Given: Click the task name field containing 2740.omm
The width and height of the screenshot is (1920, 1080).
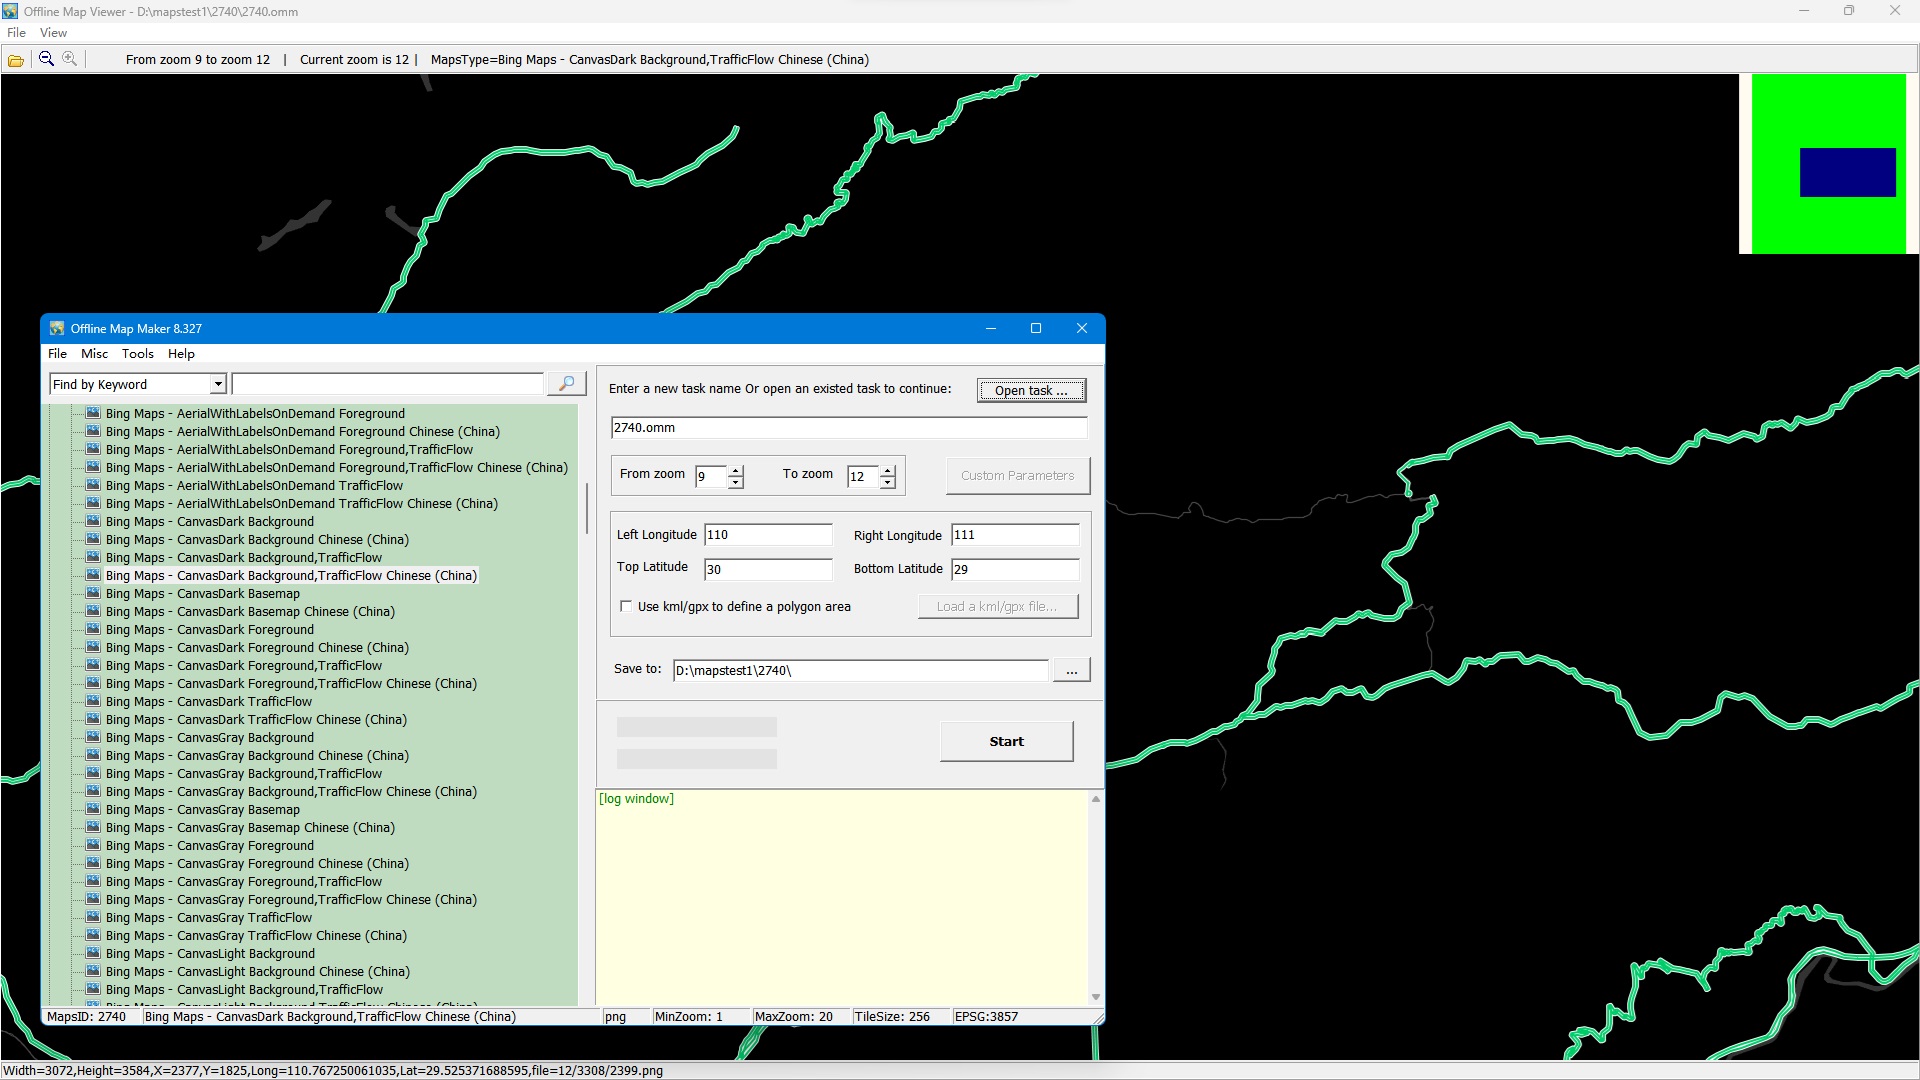Looking at the screenshot, I should tap(848, 428).
